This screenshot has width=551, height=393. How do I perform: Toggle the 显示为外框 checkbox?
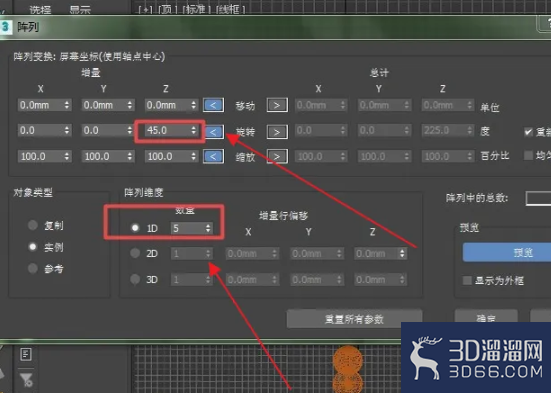click(x=467, y=280)
